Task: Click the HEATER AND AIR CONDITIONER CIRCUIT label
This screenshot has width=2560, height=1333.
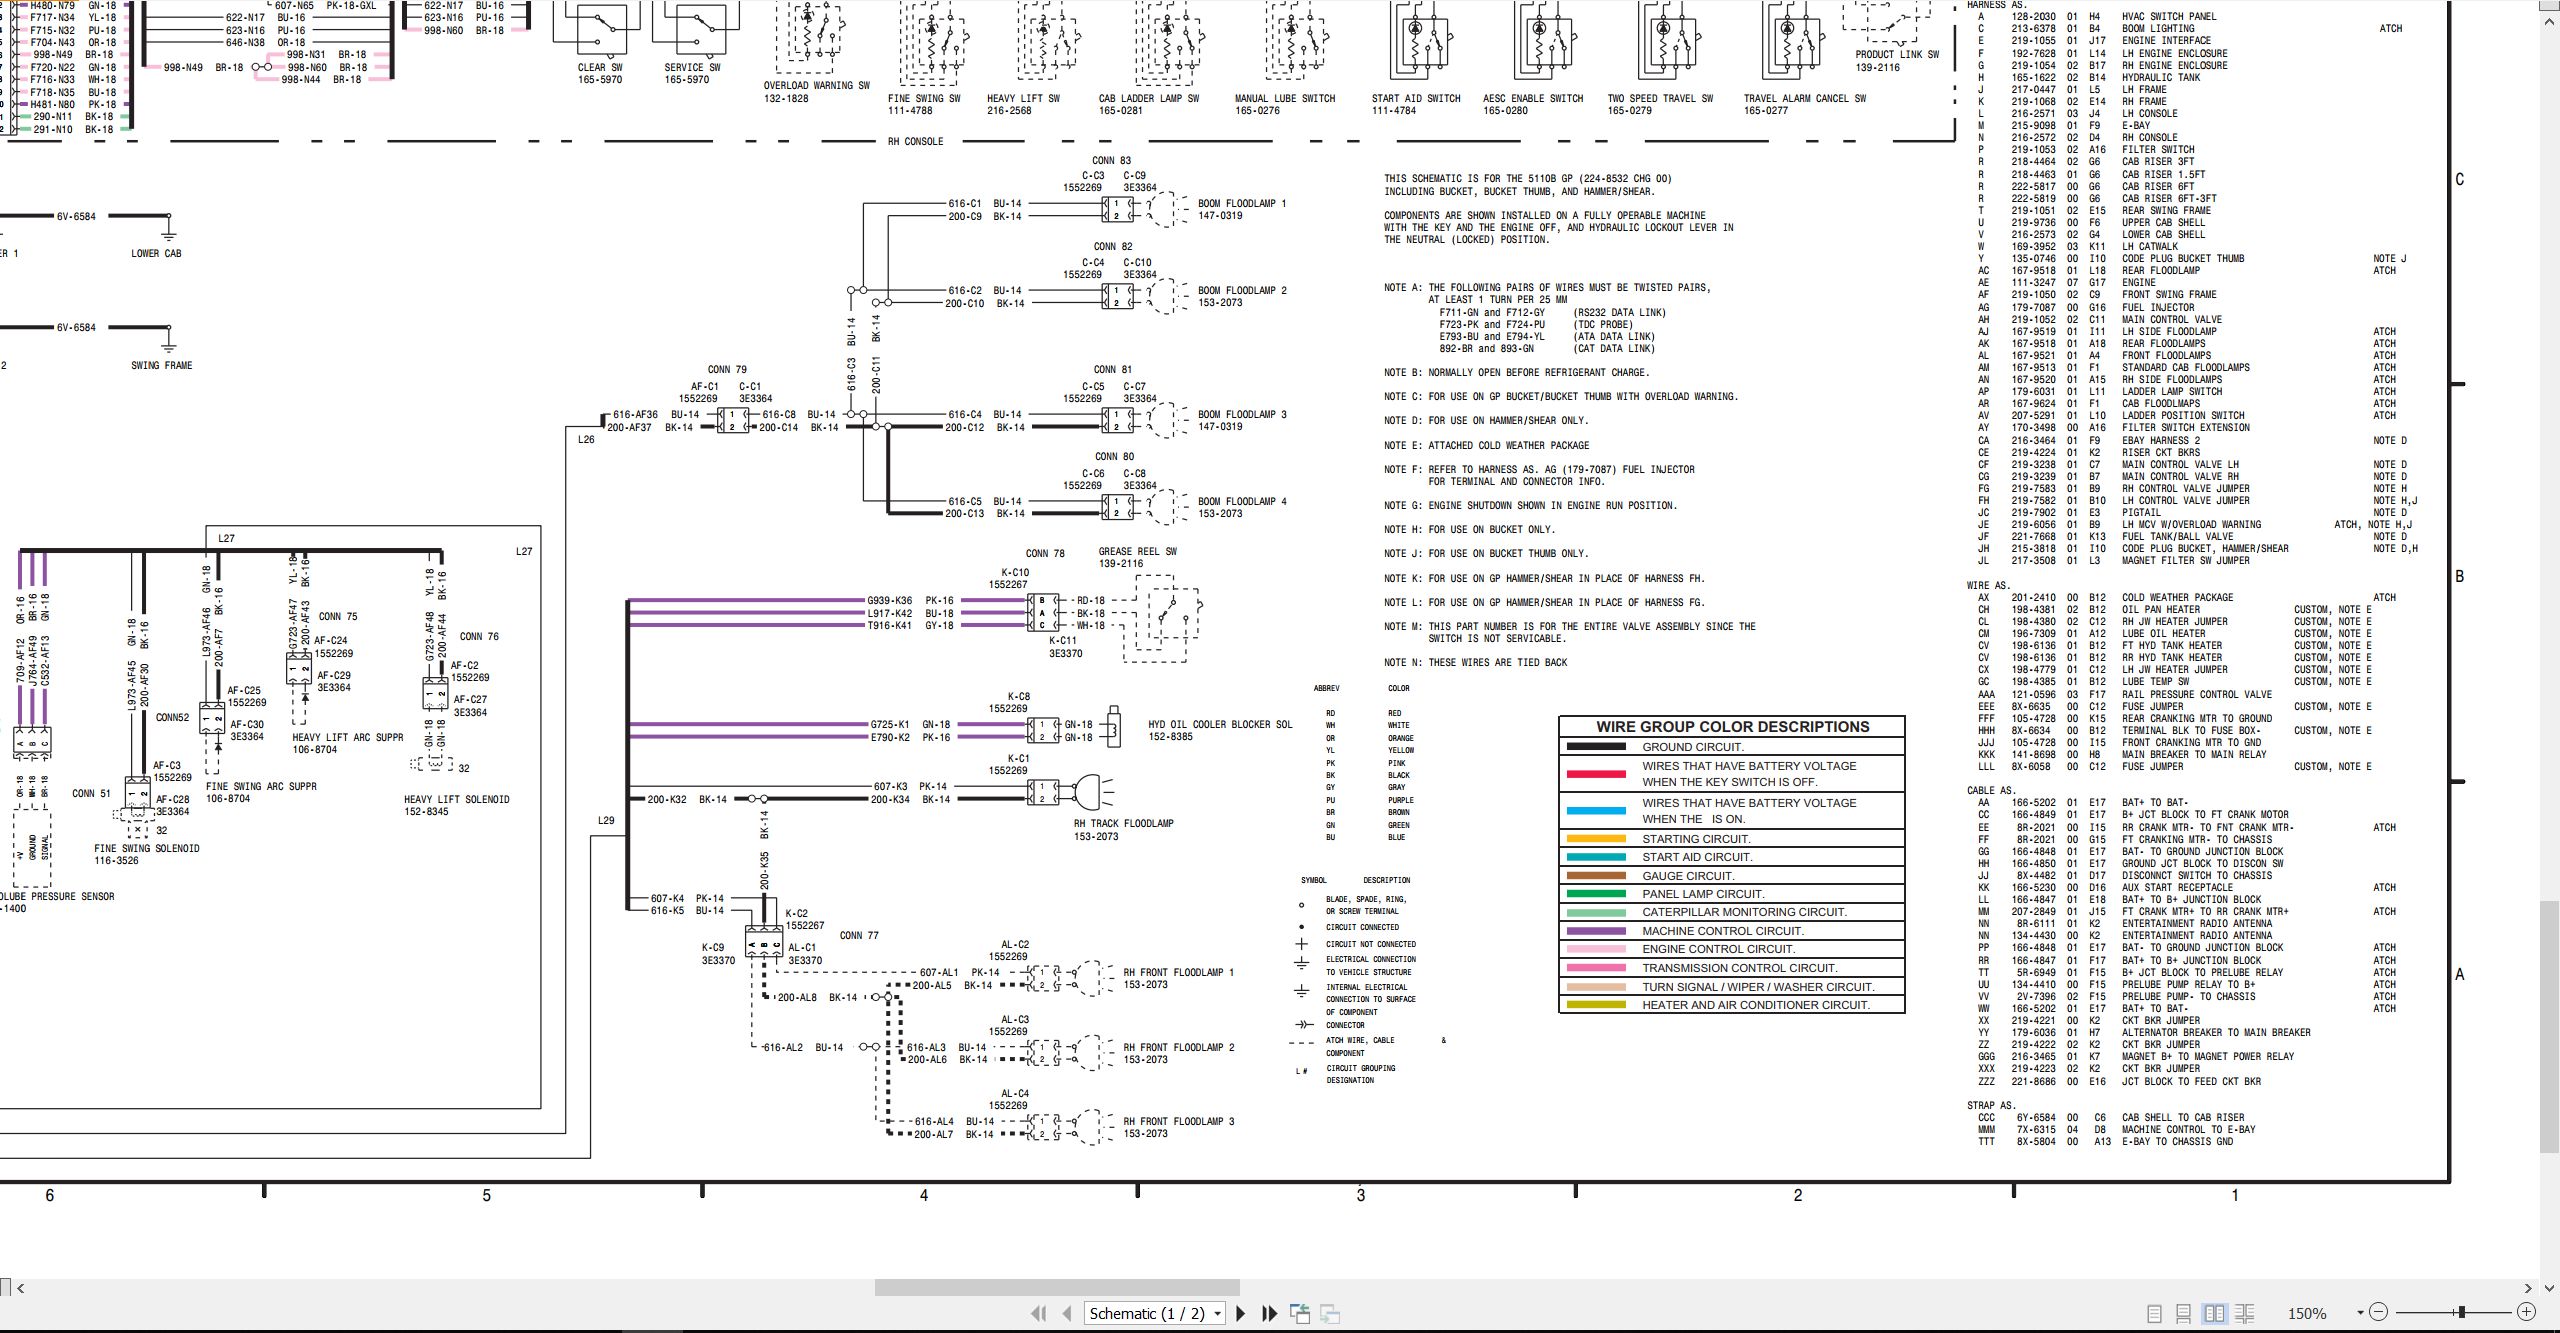Action: pos(1755,1005)
